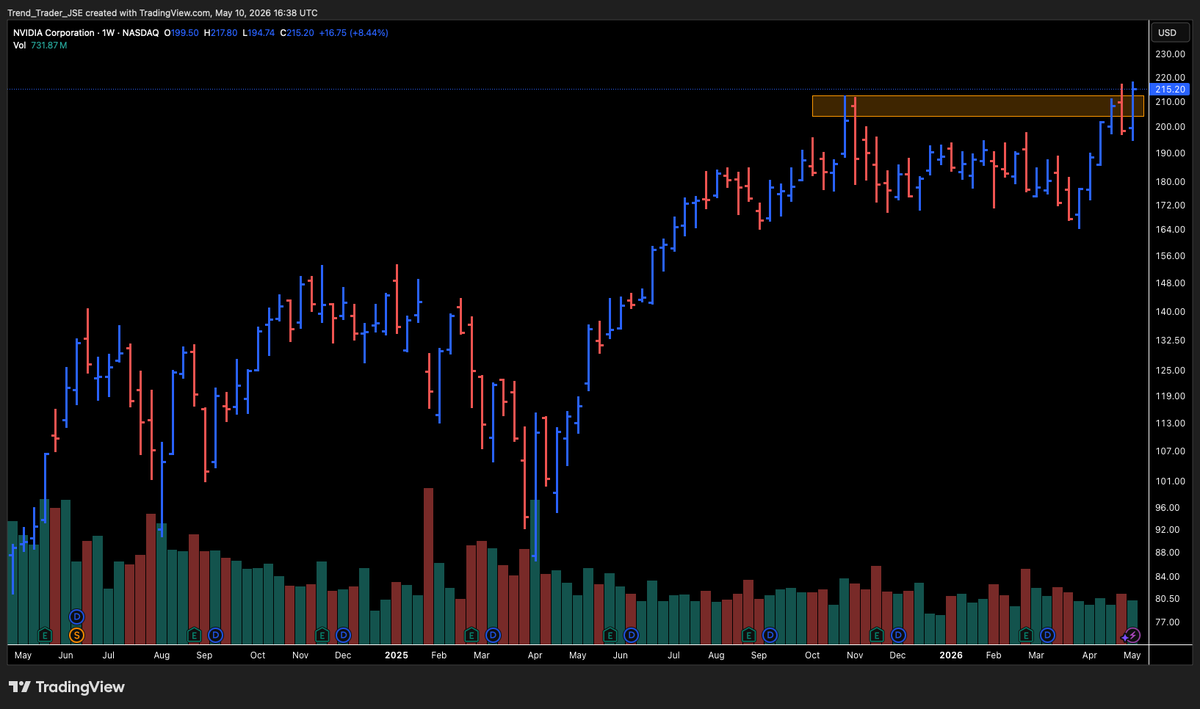Select the dividend D marker at Dec 2024

pyautogui.click(x=344, y=634)
